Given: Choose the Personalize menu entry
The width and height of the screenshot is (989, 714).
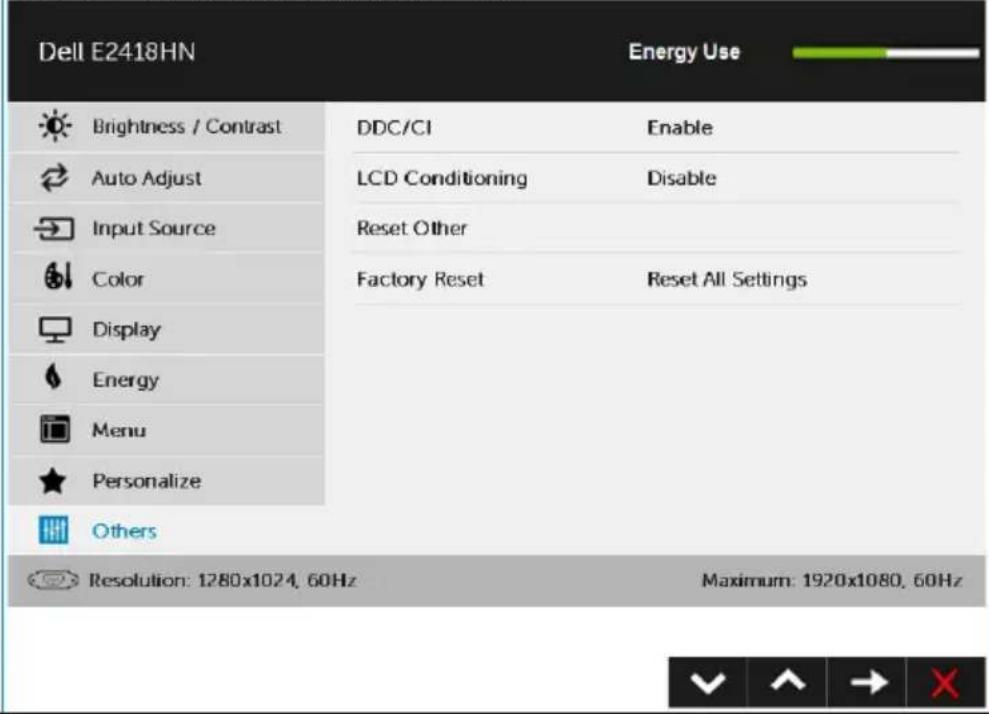Looking at the screenshot, I should coord(167,481).
